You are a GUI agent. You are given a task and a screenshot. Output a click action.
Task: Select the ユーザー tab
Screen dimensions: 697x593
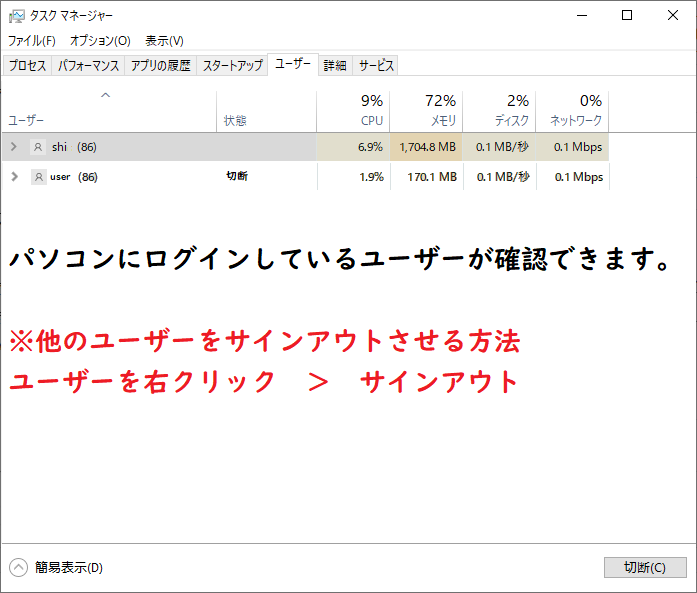tap(292, 64)
